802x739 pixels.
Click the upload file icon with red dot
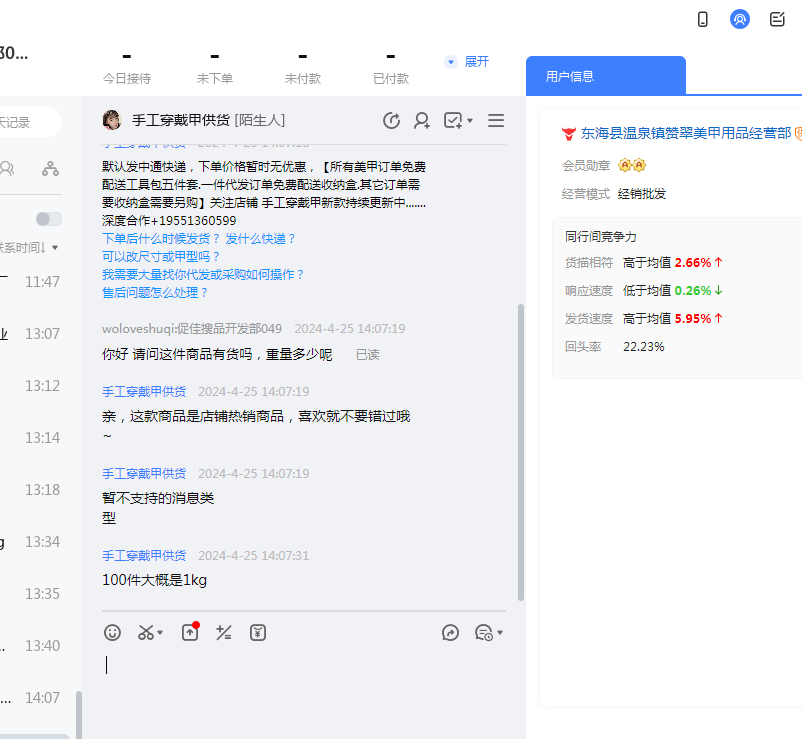tap(190, 632)
